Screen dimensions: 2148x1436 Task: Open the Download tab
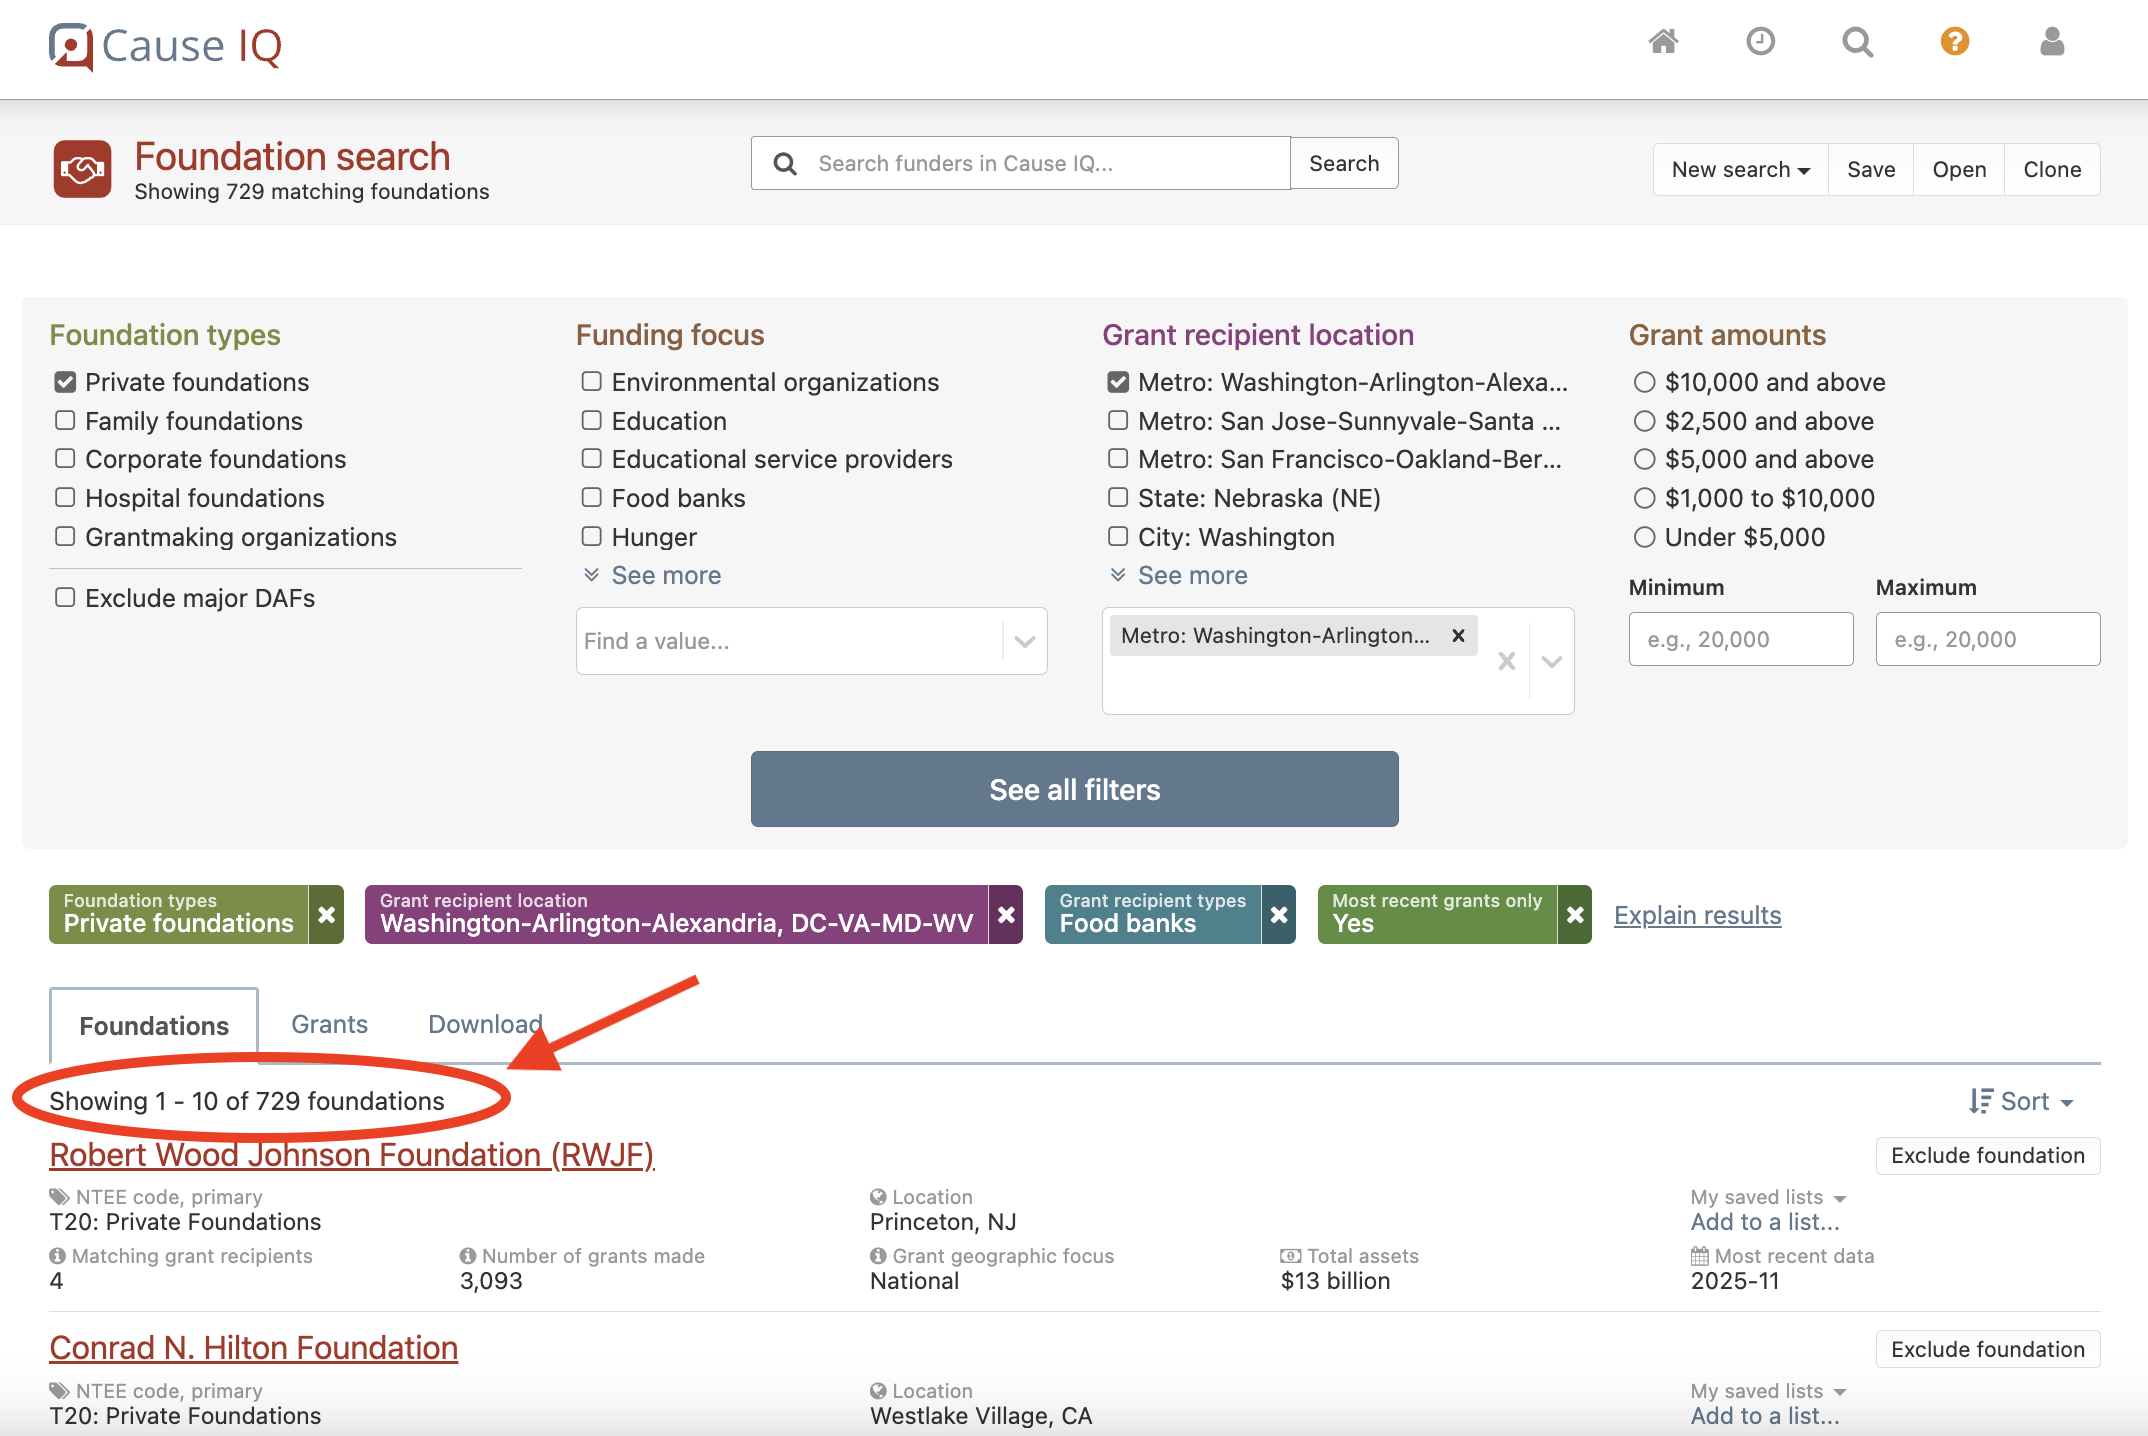click(x=485, y=1024)
